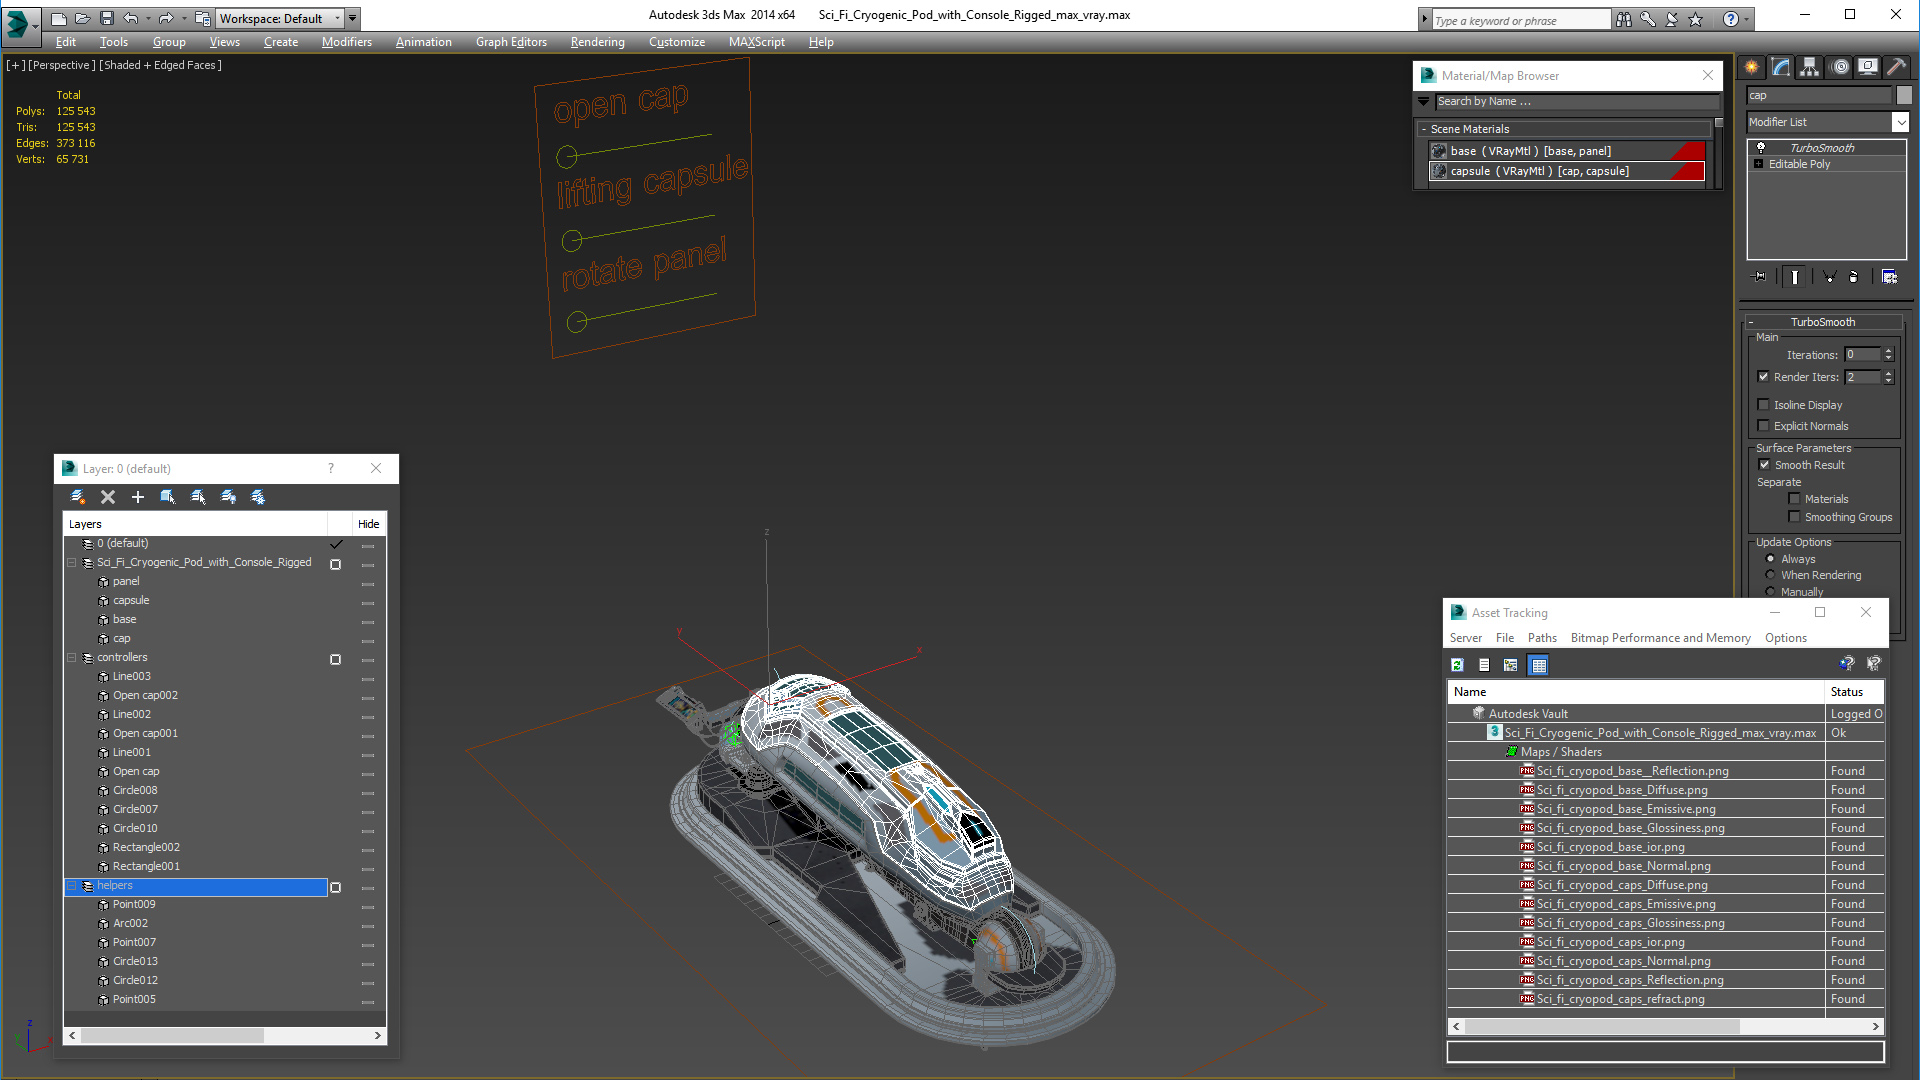Click binoculars search icon in title bar

coord(1624,19)
